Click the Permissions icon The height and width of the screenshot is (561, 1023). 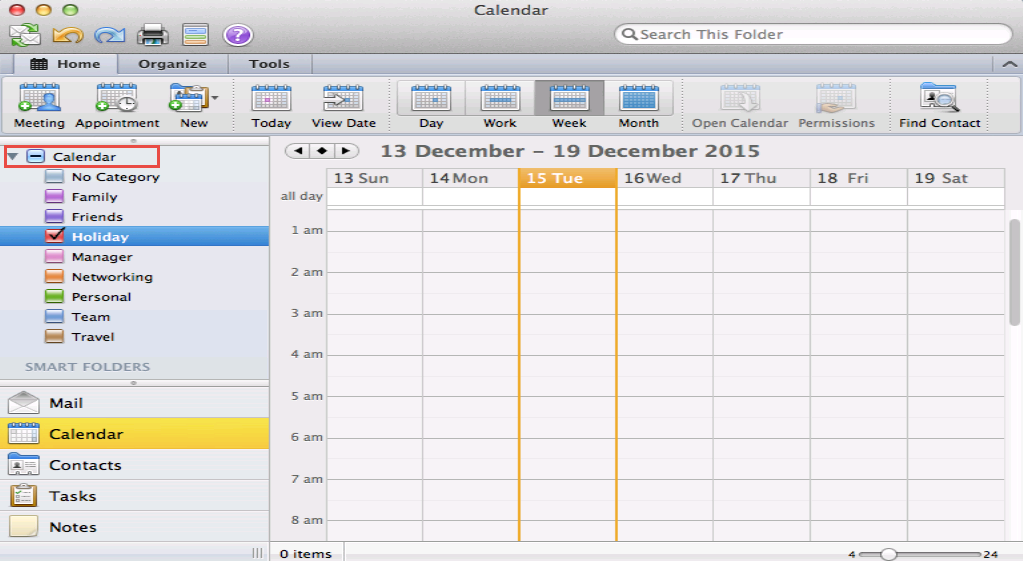pos(836,99)
